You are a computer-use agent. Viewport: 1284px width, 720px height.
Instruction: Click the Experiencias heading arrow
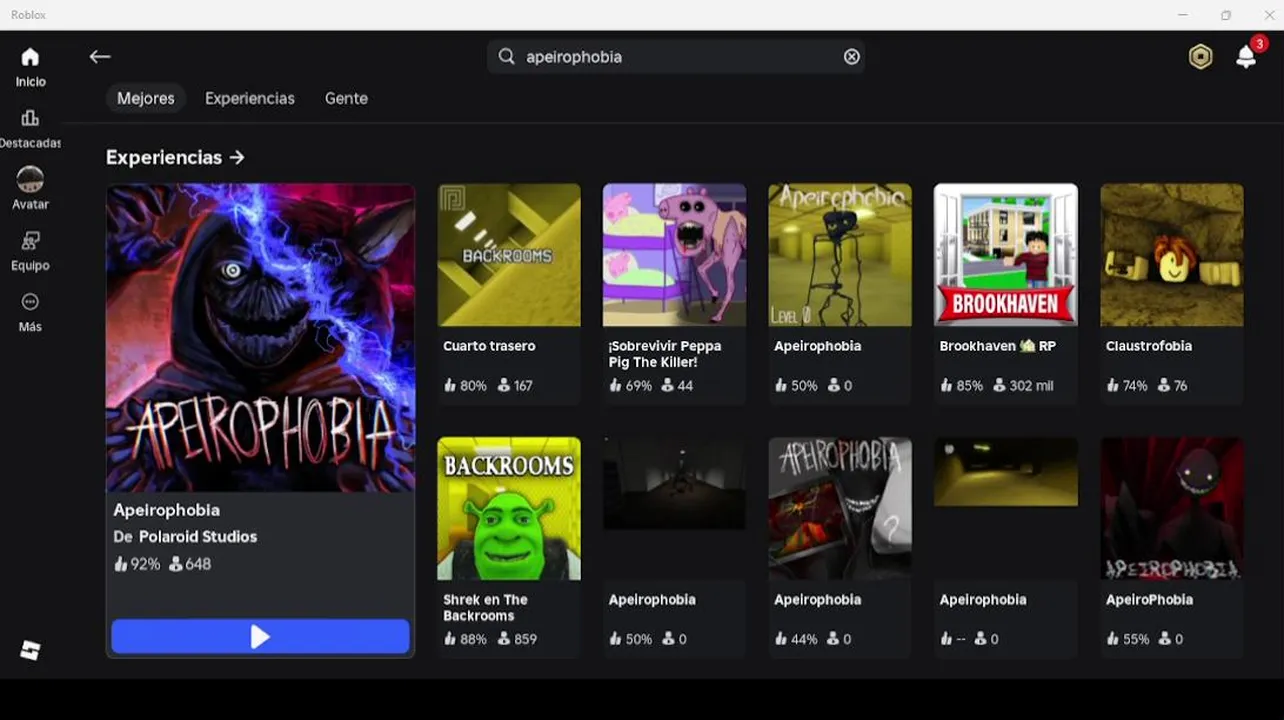(237, 157)
